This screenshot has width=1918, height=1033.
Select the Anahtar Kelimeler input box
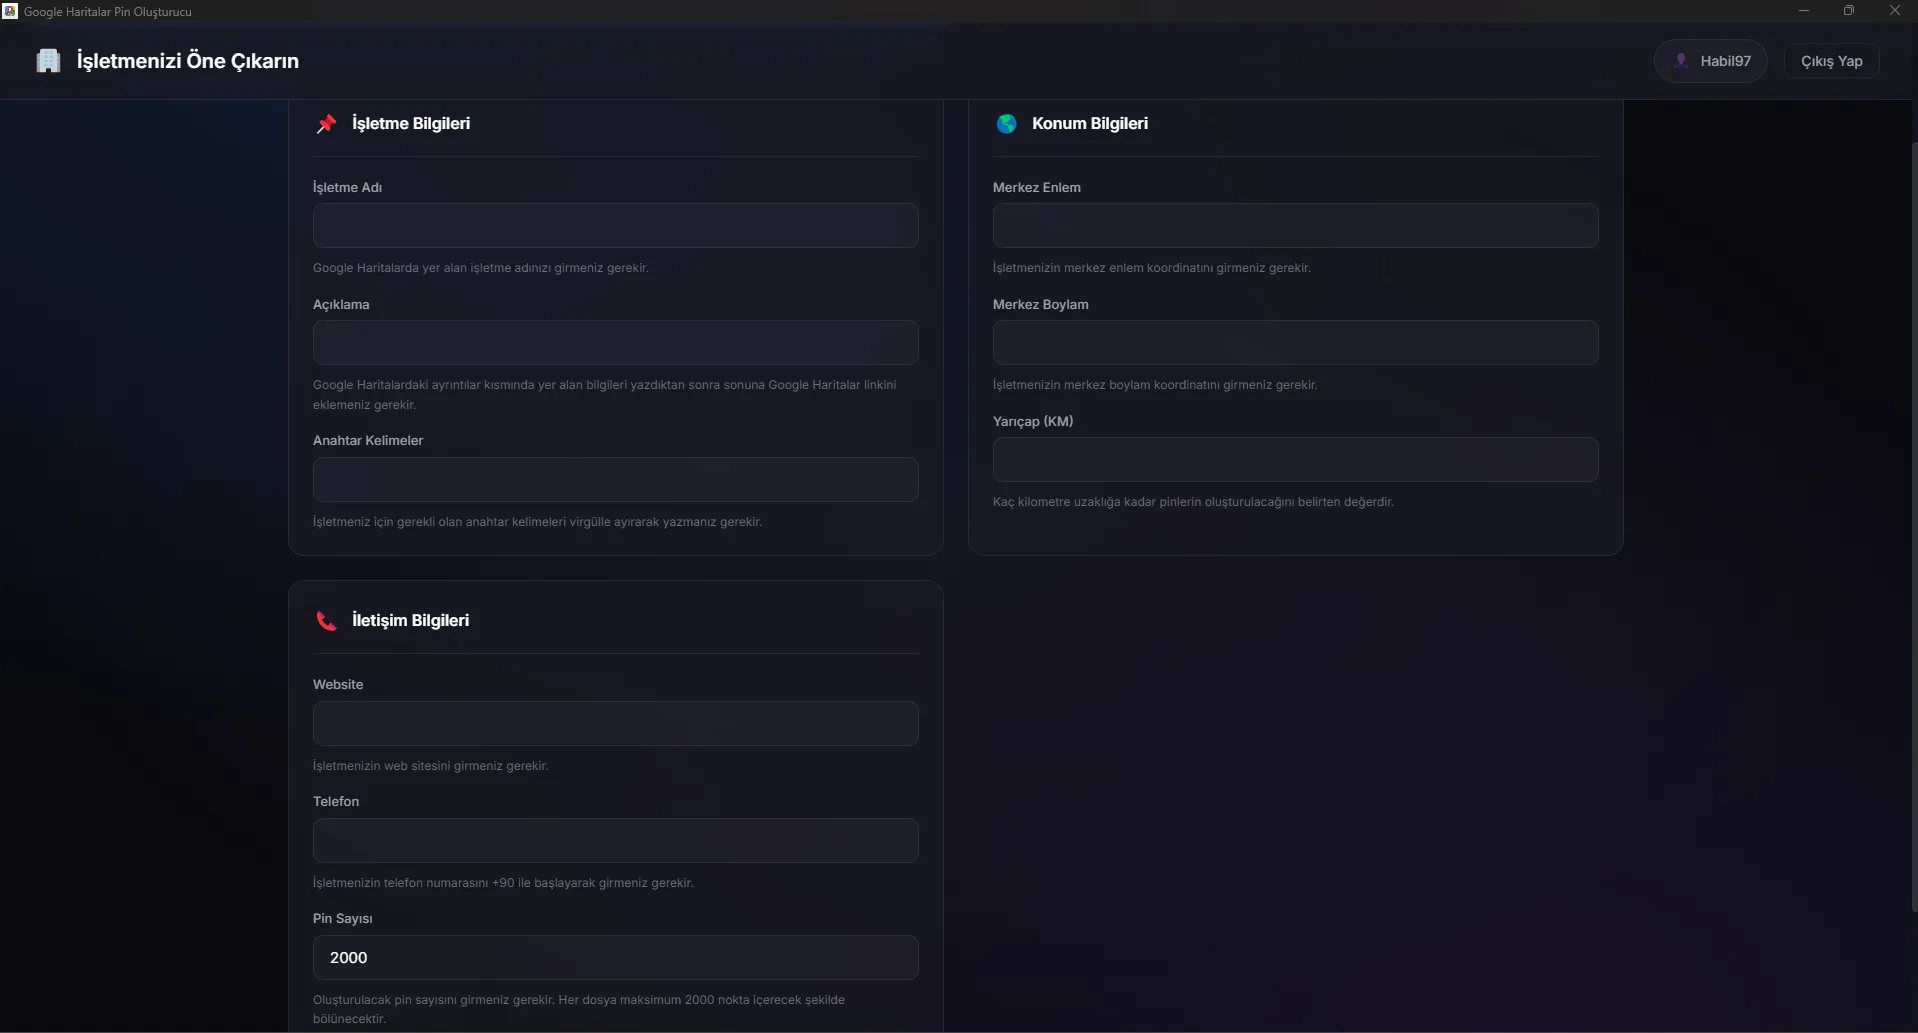point(615,480)
